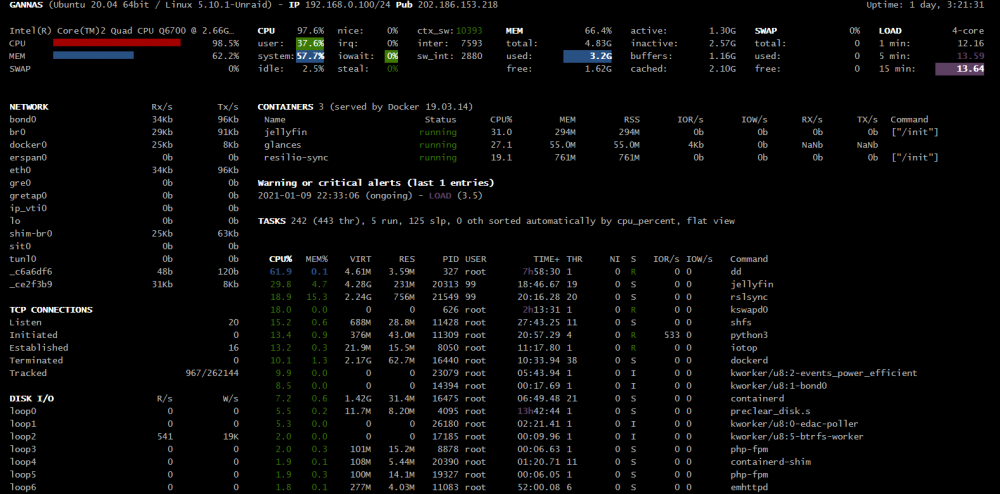Click the blue MEM usage bar

tap(93, 55)
